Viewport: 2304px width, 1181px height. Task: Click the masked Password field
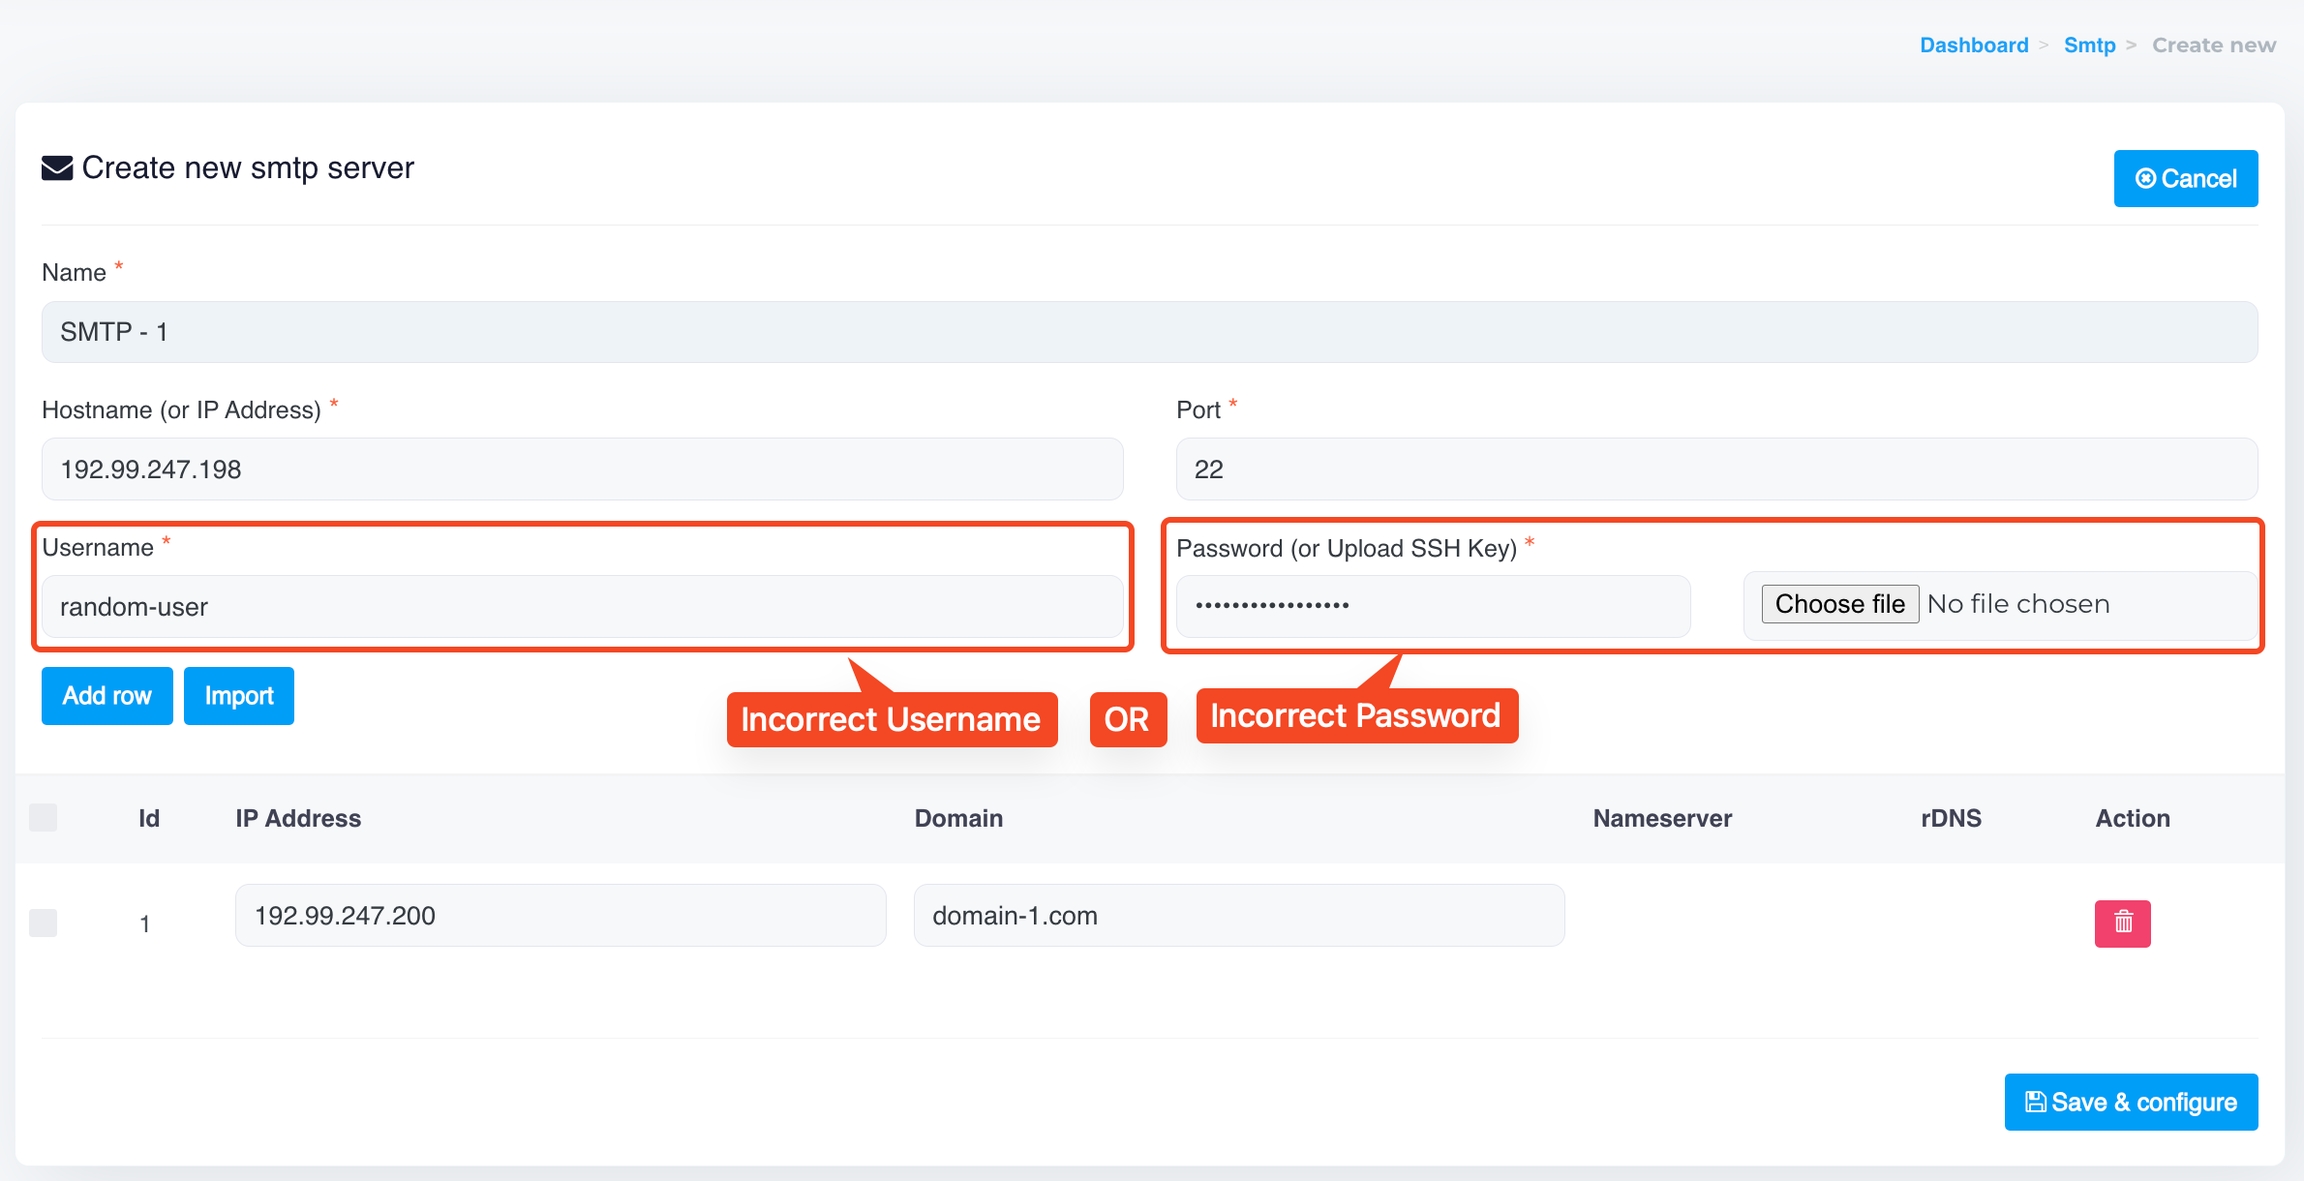(1432, 606)
